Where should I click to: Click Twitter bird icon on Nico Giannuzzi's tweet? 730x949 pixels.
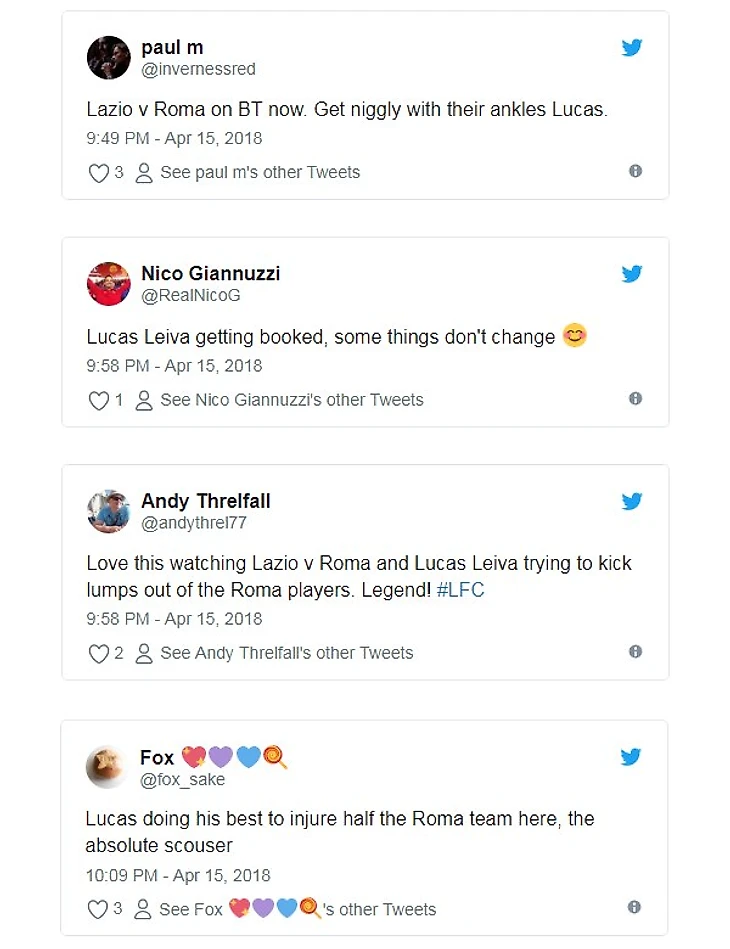tap(631, 274)
